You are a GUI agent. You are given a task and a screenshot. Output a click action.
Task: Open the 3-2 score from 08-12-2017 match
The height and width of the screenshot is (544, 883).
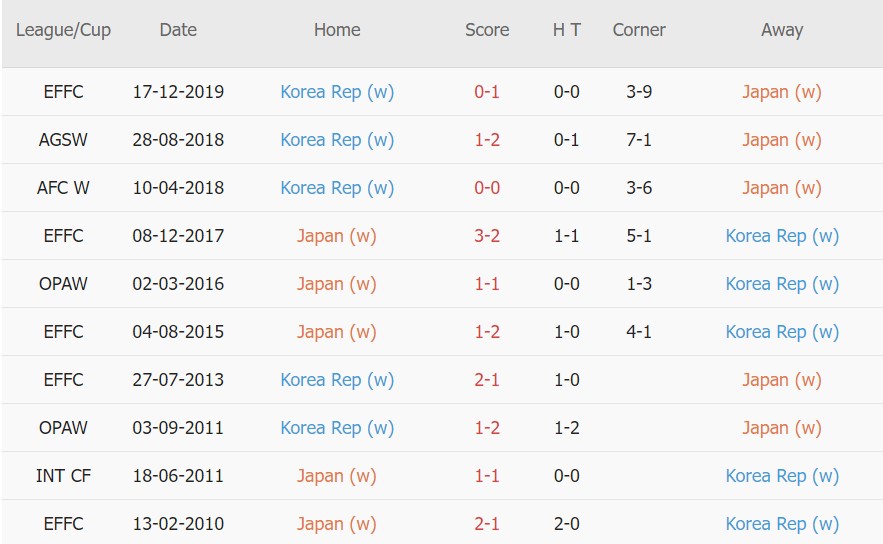point(487,236)
